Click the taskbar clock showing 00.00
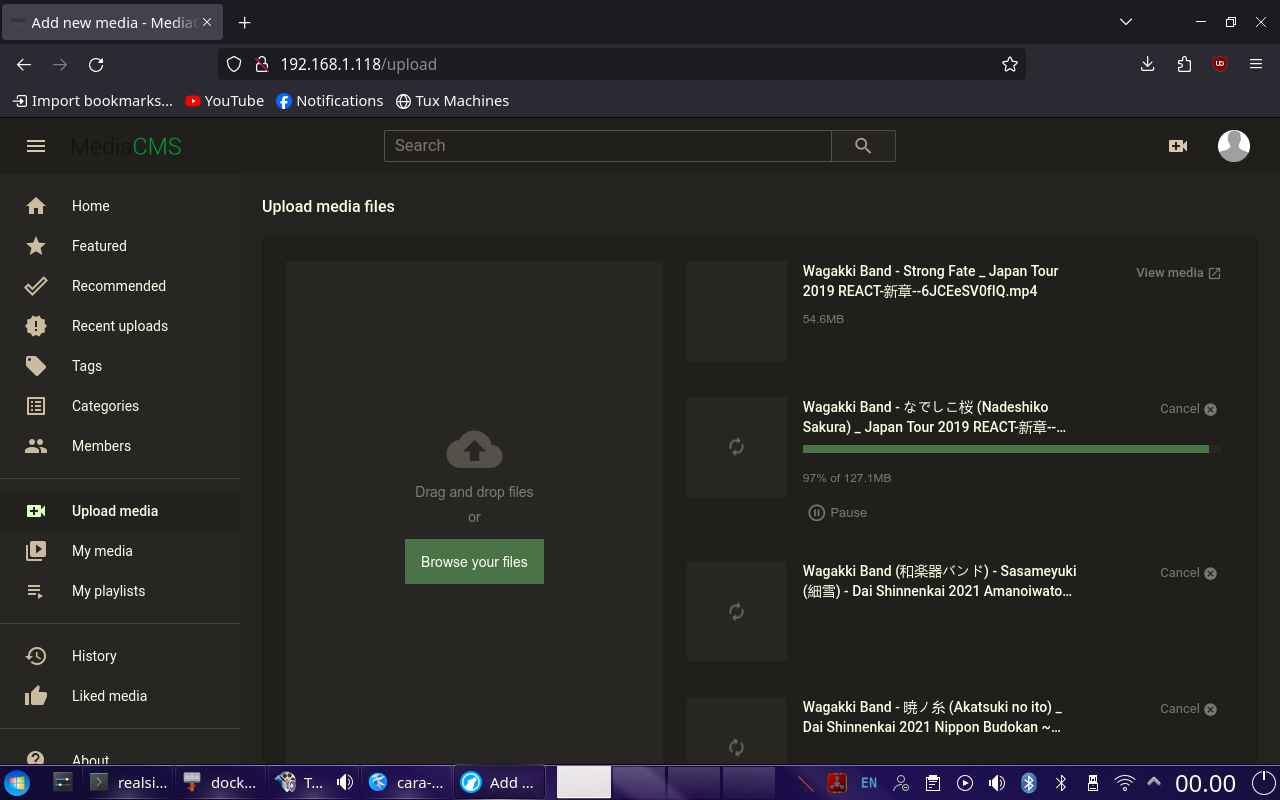1280x800 pixels. click(1205, 783)
